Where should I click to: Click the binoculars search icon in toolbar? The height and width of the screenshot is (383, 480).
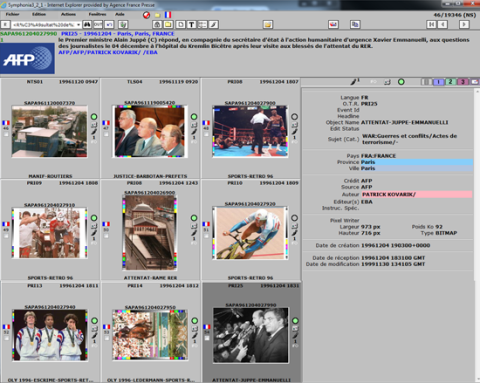click(87, 25)
